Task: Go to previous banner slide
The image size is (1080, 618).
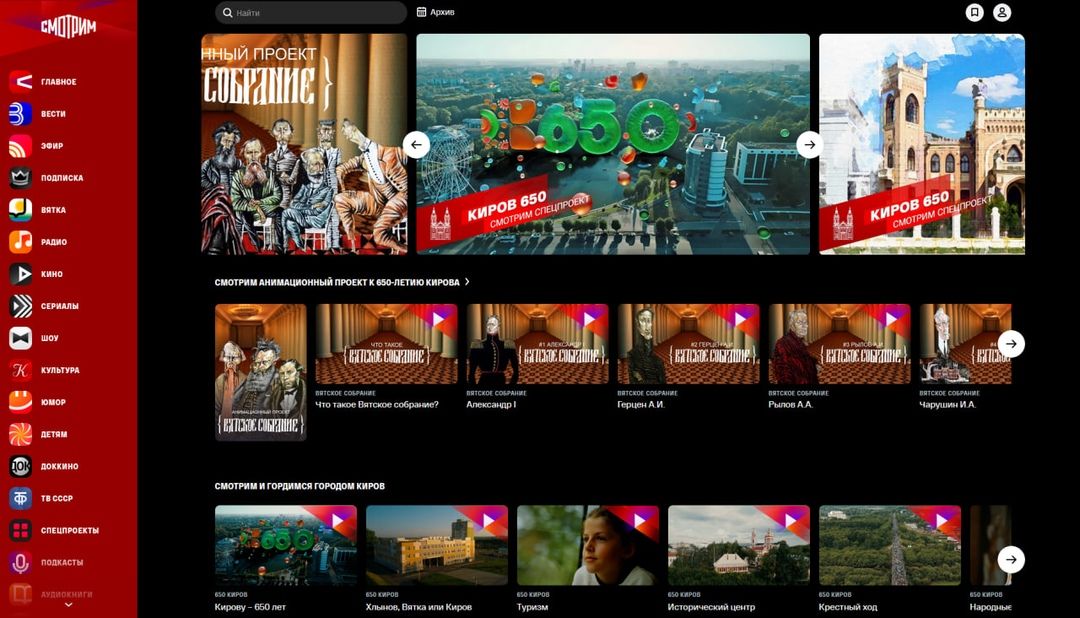Action: point(416,144)
